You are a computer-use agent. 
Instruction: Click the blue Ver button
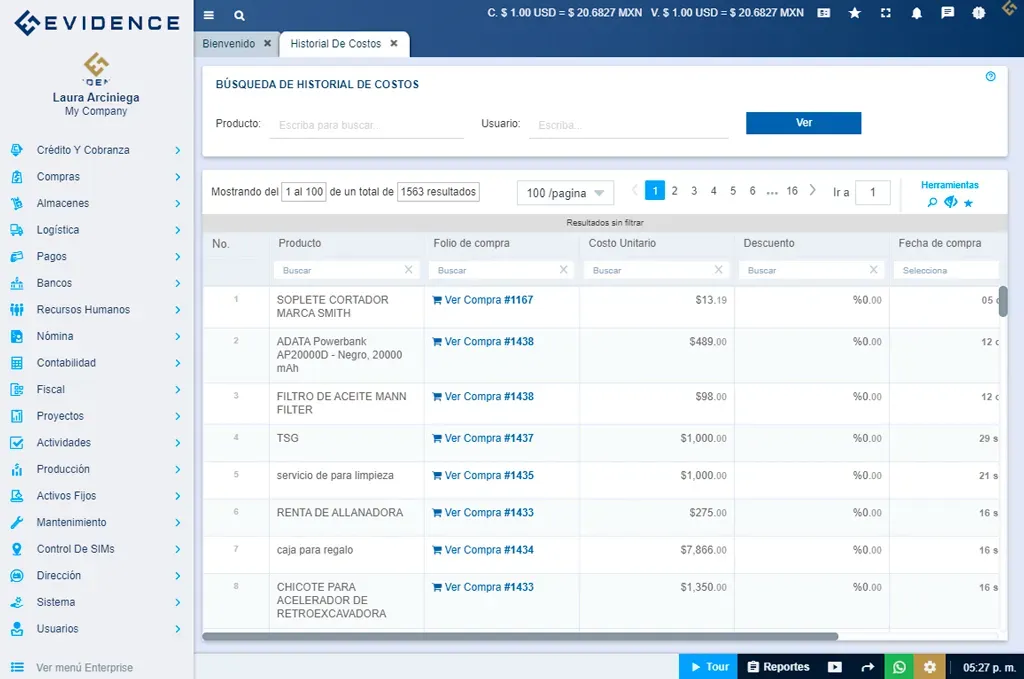pos(803,122)
